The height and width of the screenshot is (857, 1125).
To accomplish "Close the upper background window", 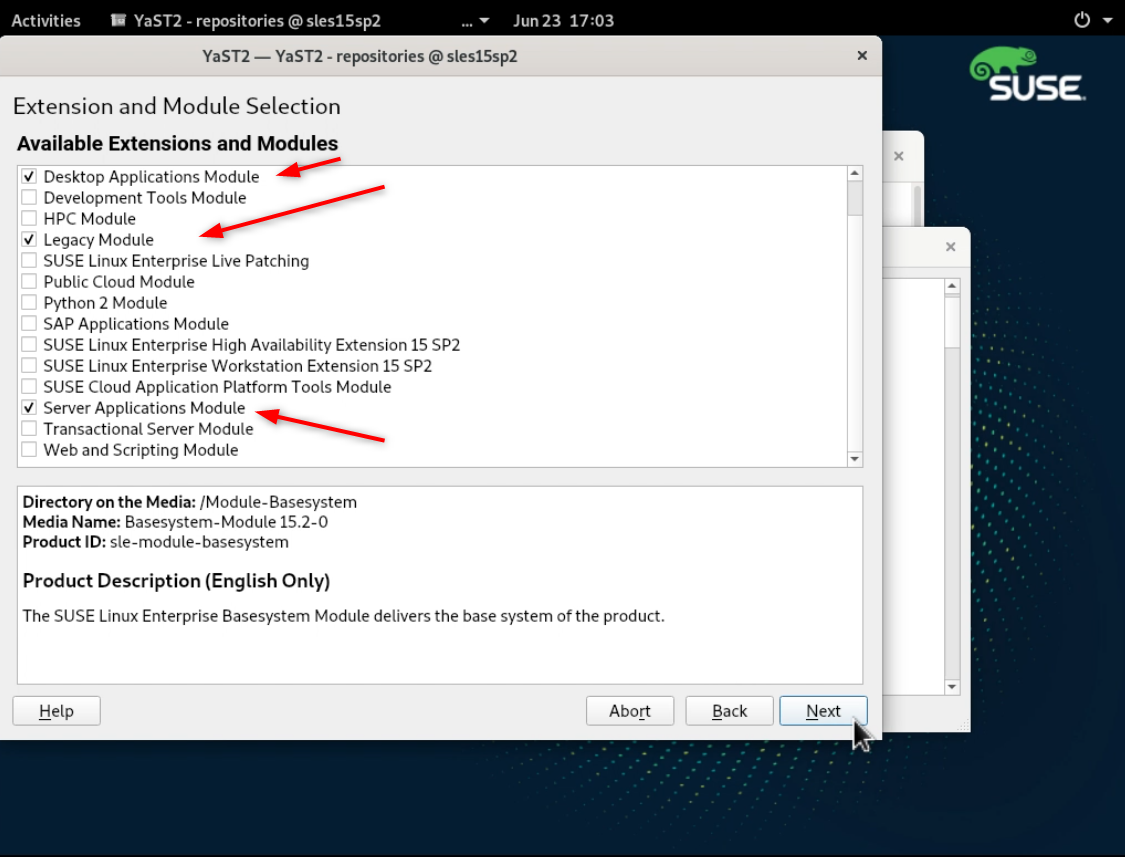I will click(898, 156).
